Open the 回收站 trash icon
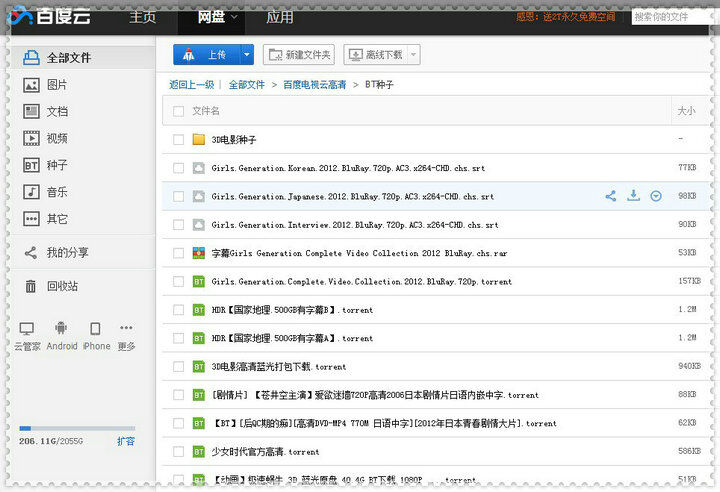This screenshot has width=720, height=492. pyautogui.click(x=30, y=286)
